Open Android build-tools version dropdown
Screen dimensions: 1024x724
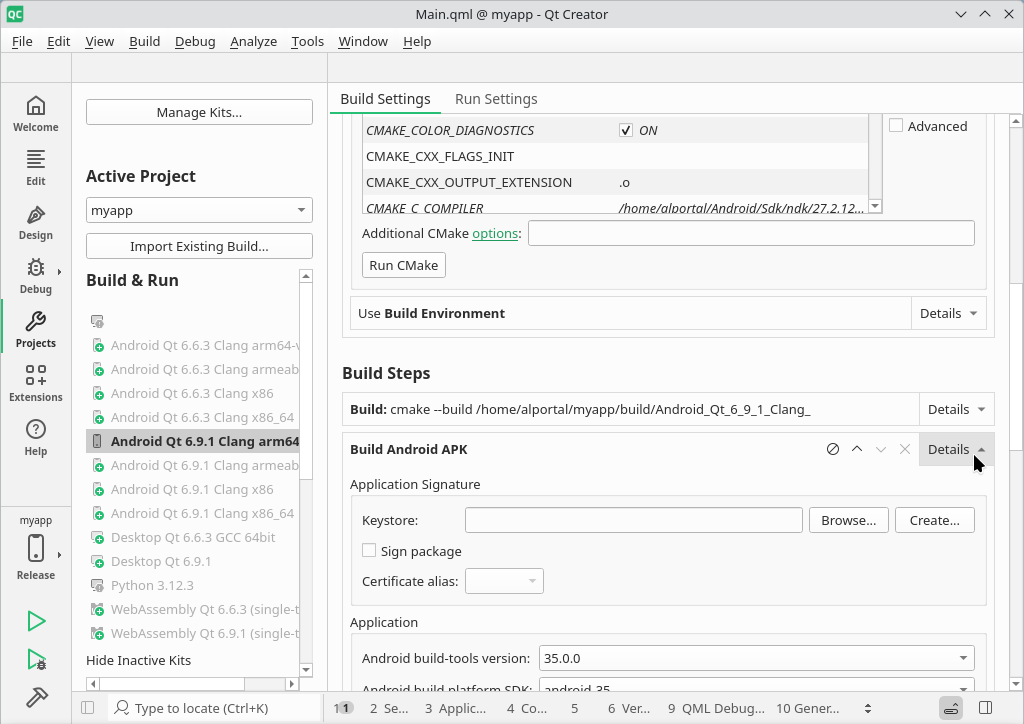(756, 658)
